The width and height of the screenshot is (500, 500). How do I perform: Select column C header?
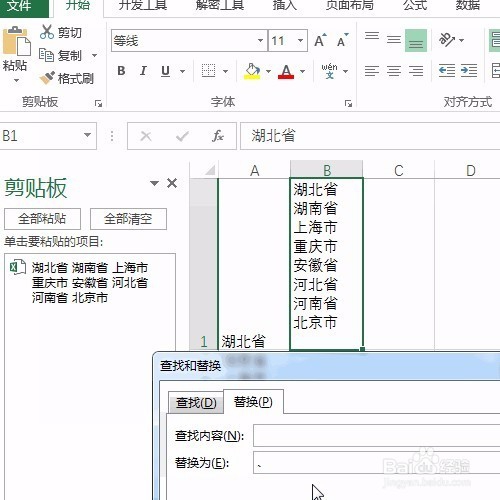coord(399,170)
